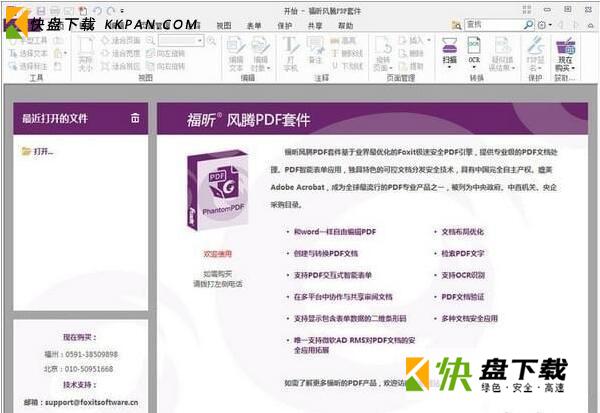The width and height of the screenshot is (600, 413).
Task: Click the PhantomPDF product box image
Action: (x=218, y=190)
